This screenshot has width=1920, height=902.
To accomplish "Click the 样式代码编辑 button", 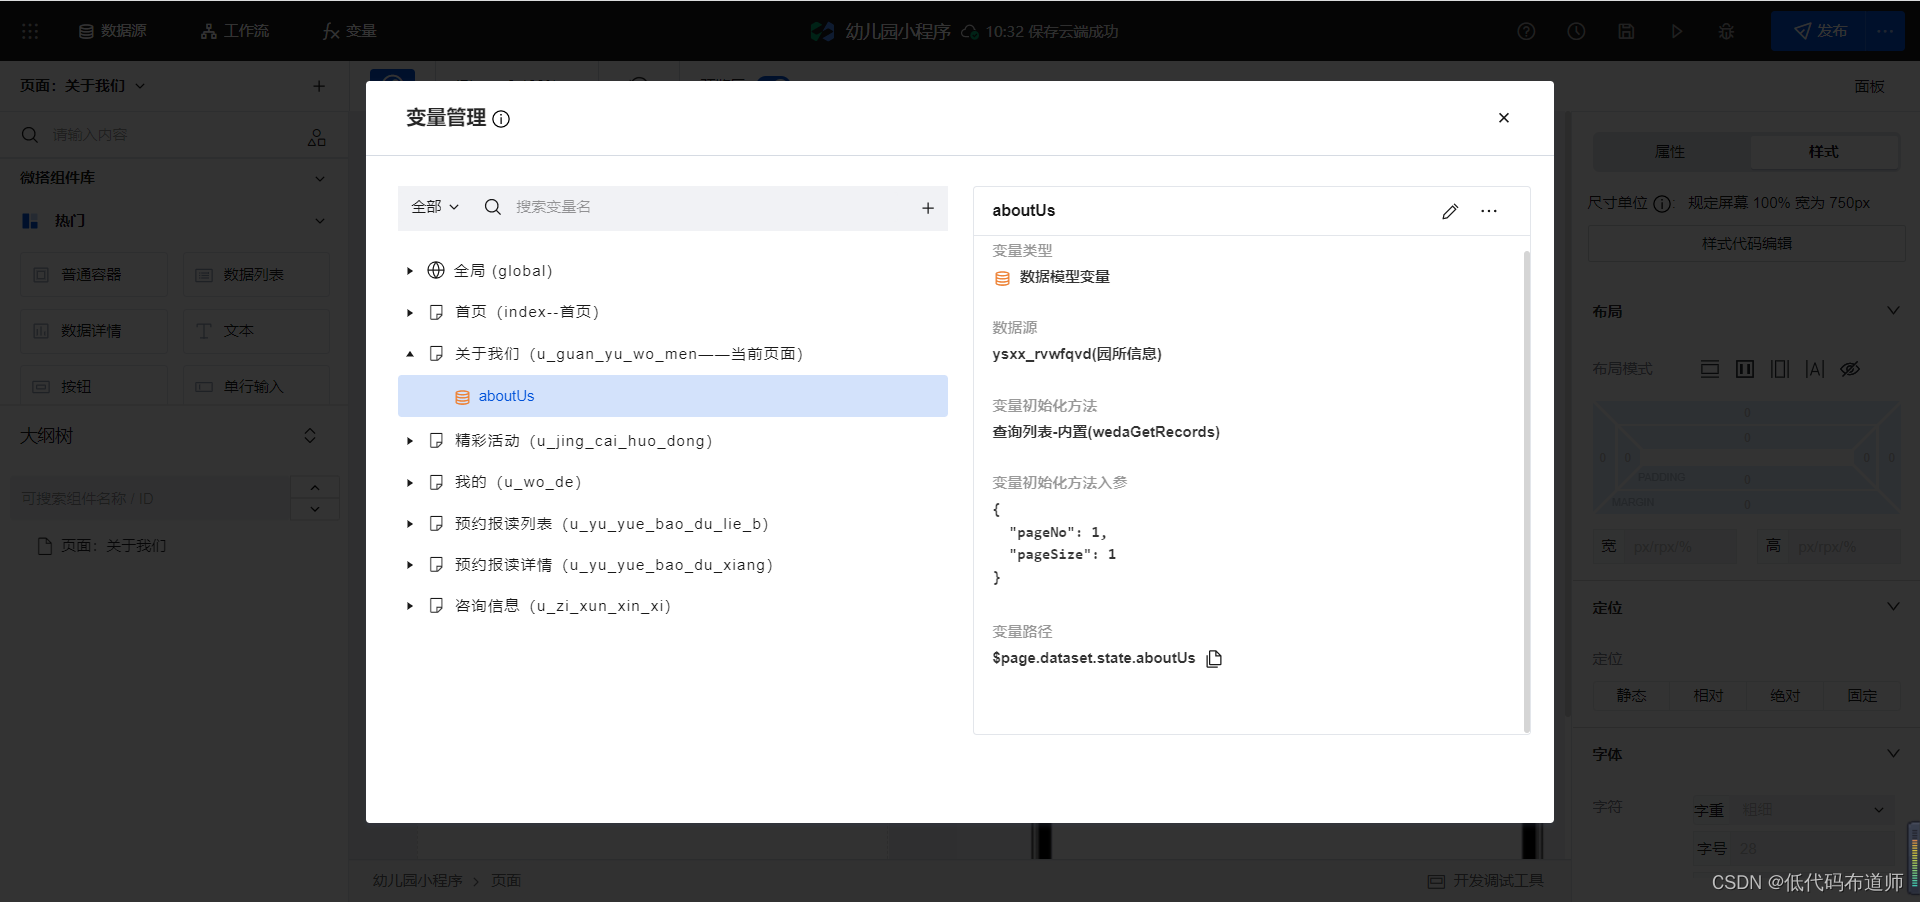I will 1746,244.
